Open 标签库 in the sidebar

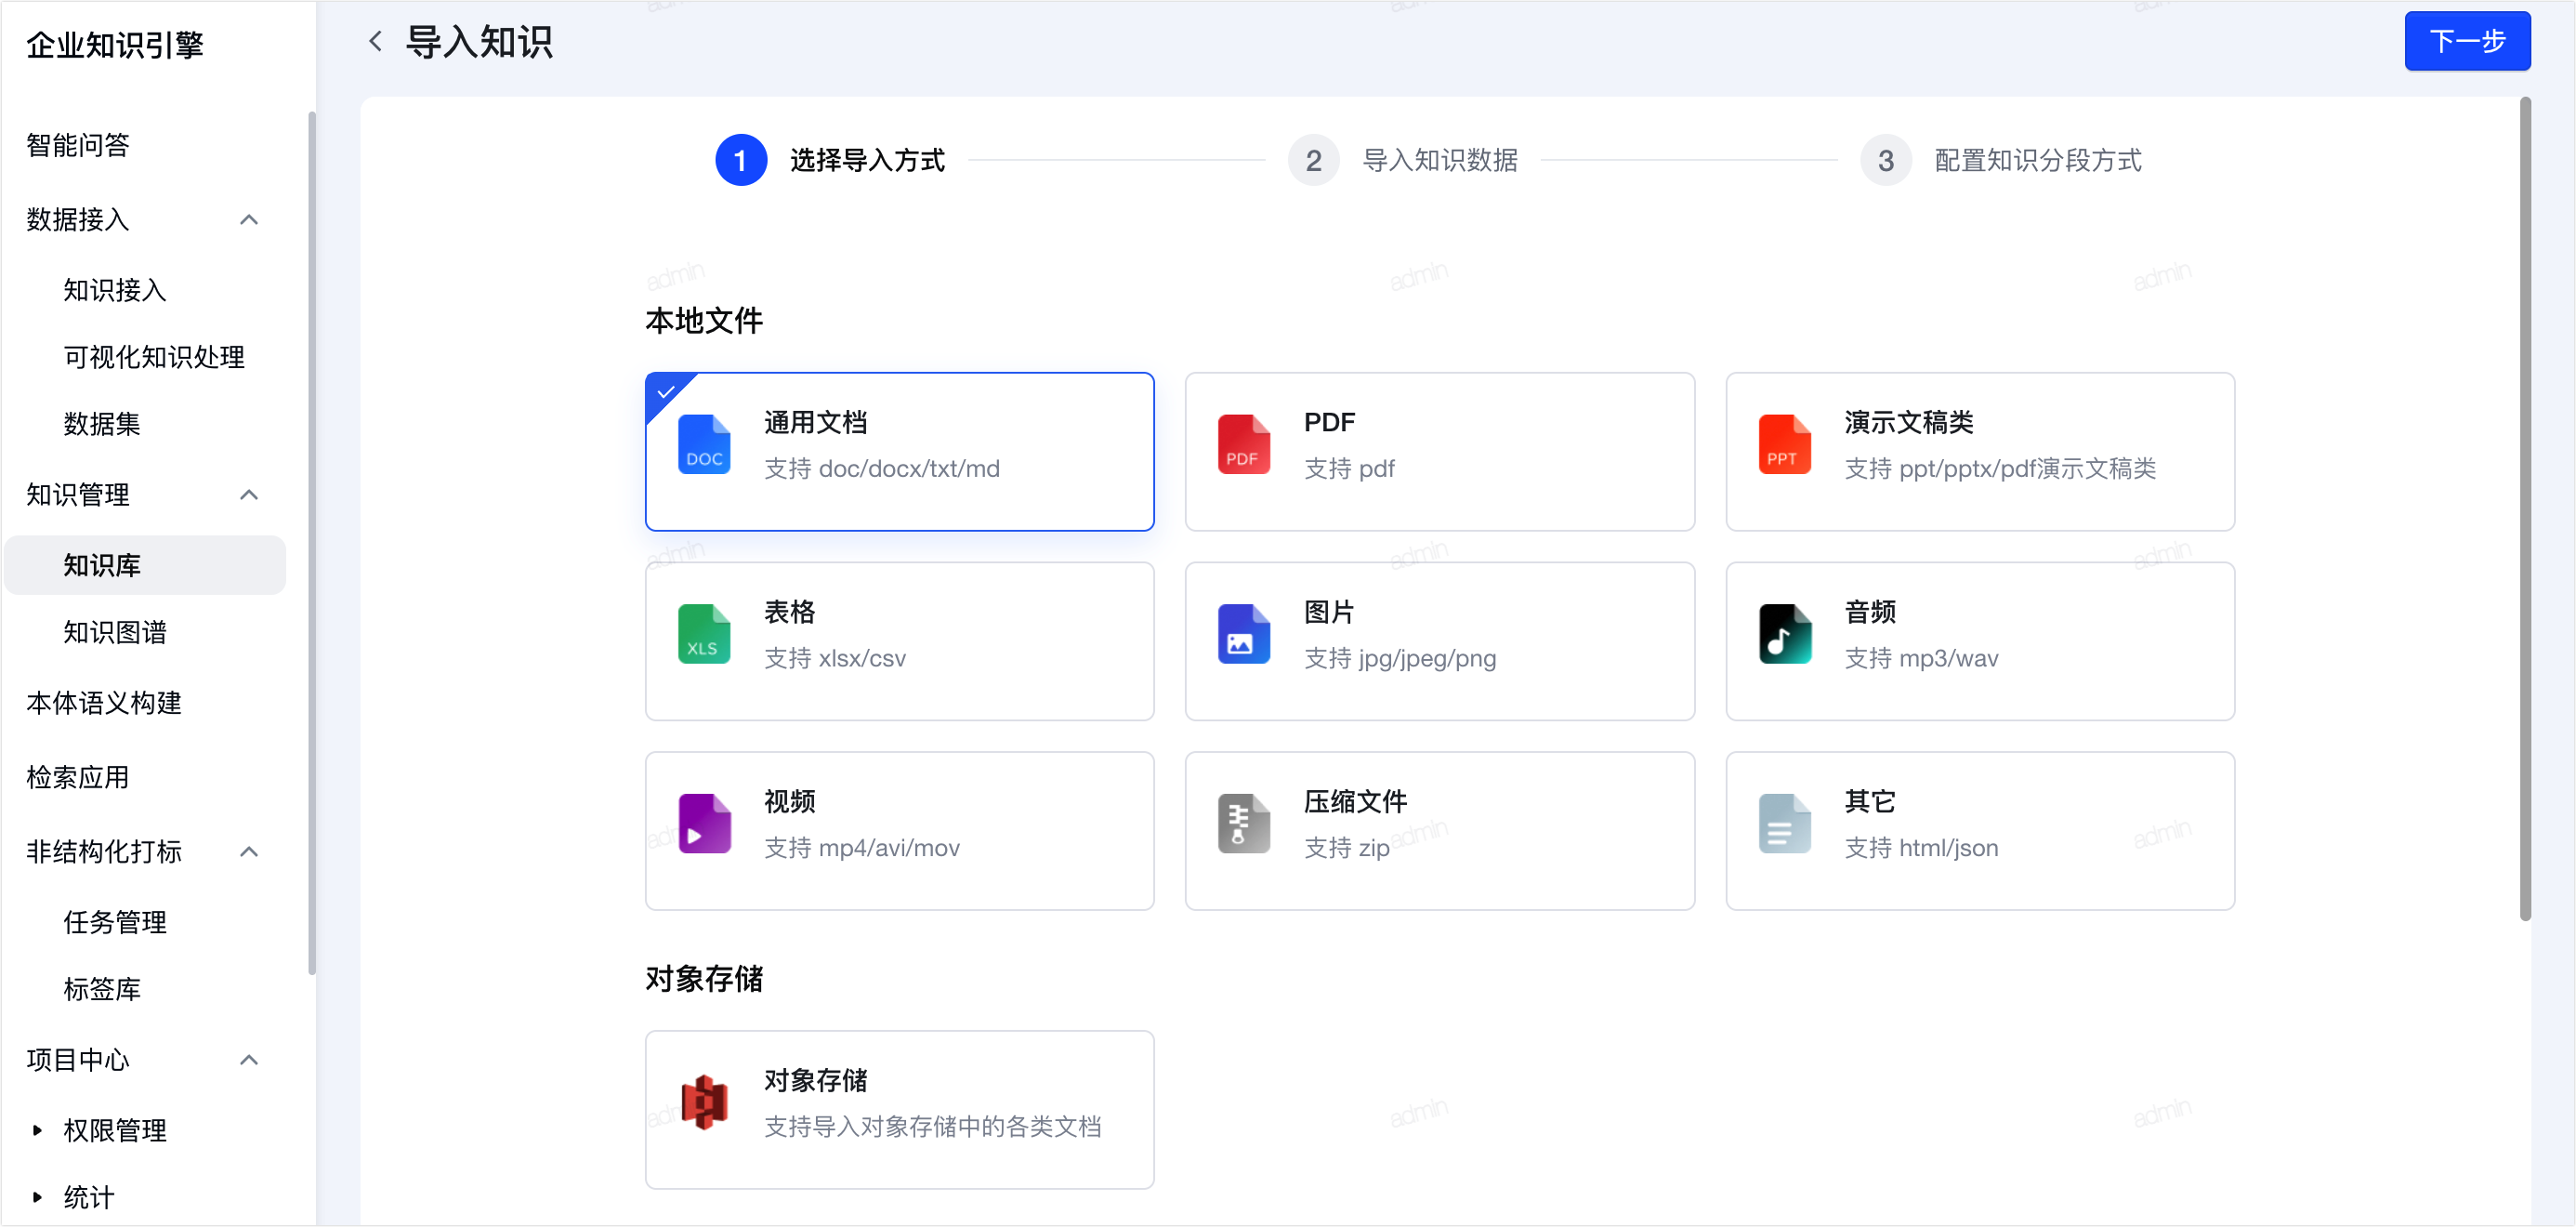pos(102,989)
